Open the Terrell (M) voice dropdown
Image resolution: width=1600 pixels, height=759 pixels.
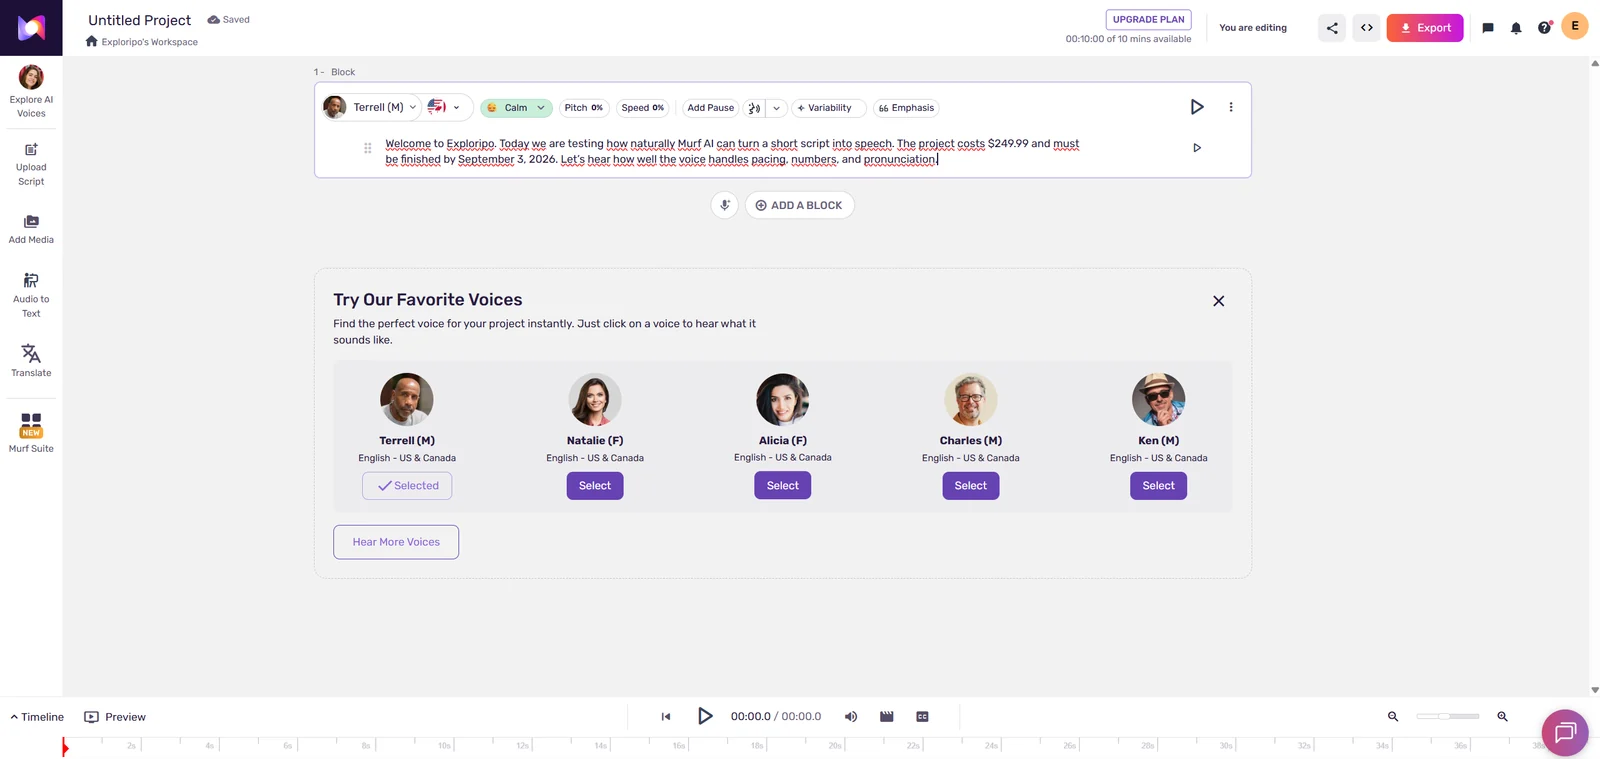coord(371,107)
